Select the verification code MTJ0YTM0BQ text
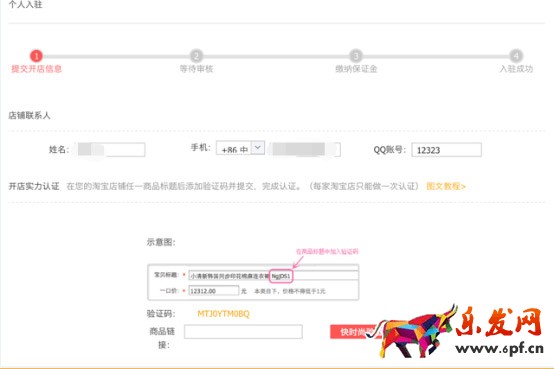This screenshot has height=369, width=554. (x=223, y=314)
